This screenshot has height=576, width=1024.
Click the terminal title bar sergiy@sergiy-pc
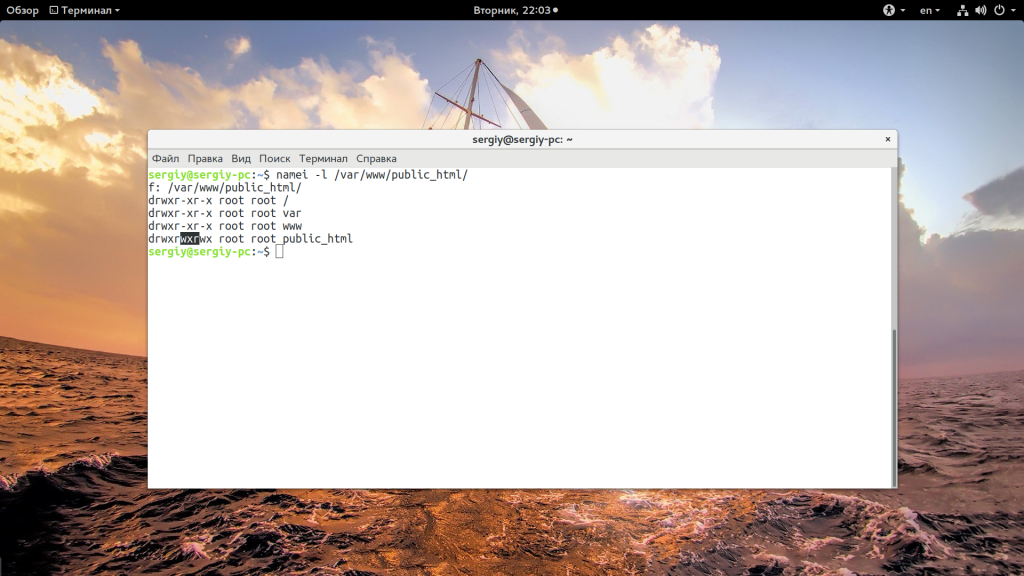(523, 140)
